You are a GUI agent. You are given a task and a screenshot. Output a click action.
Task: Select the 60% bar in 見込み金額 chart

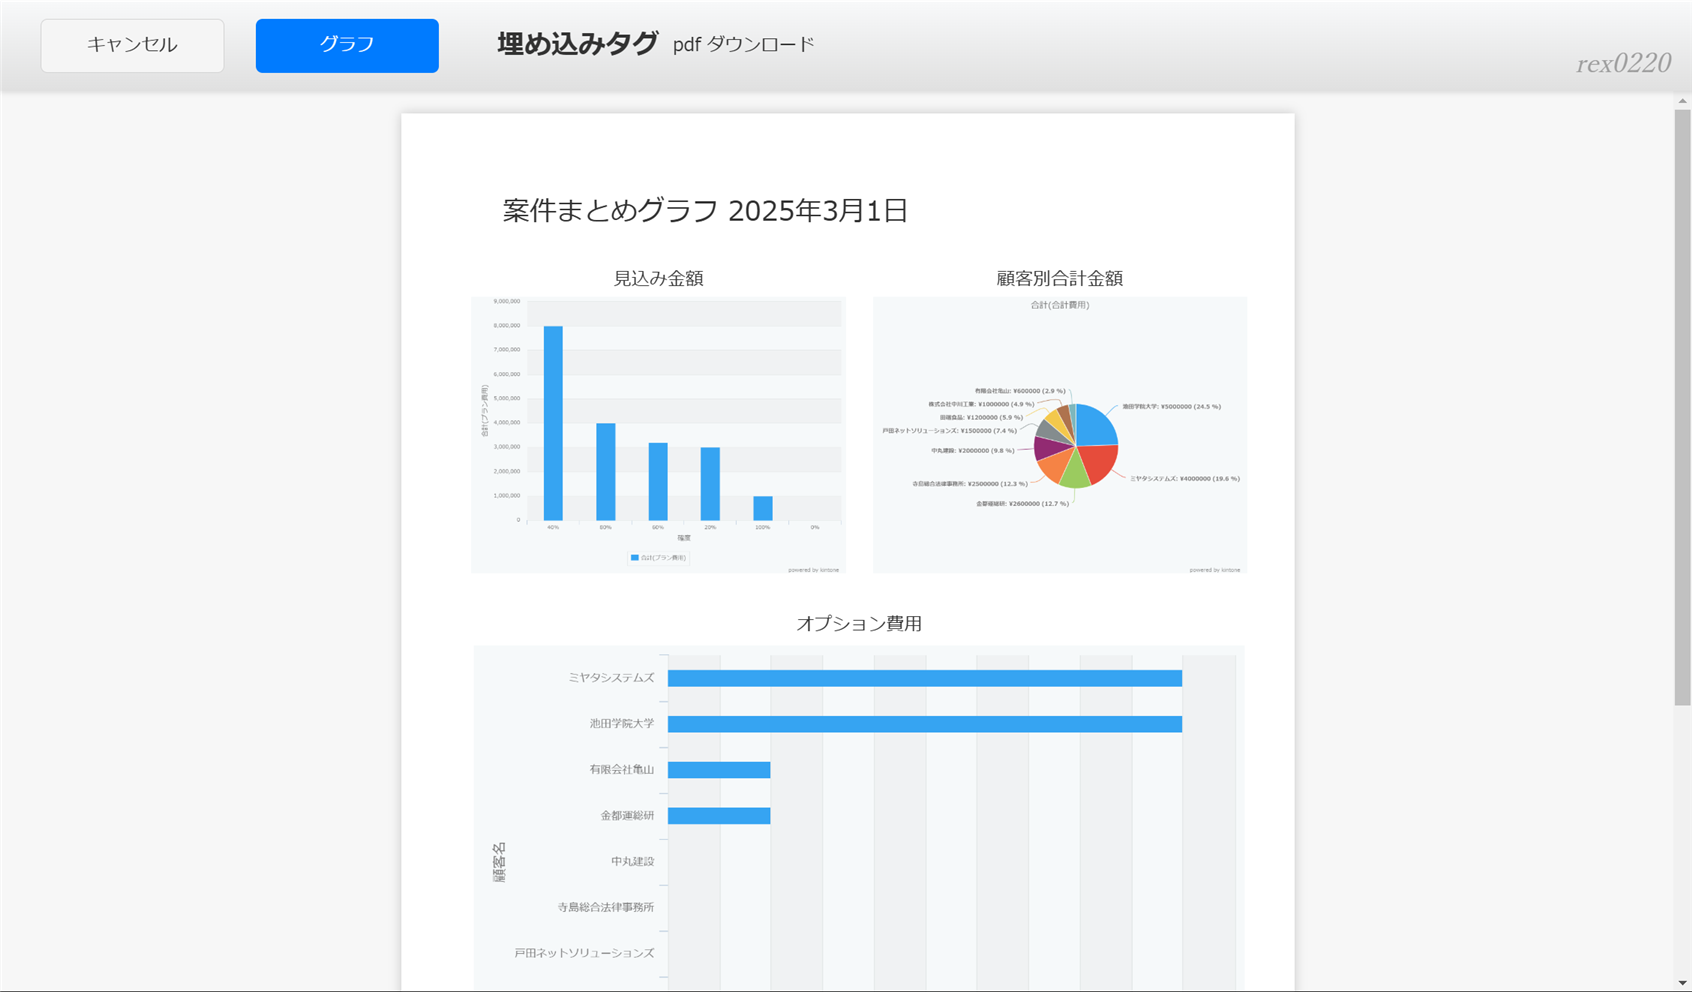[x=658, y=482]
